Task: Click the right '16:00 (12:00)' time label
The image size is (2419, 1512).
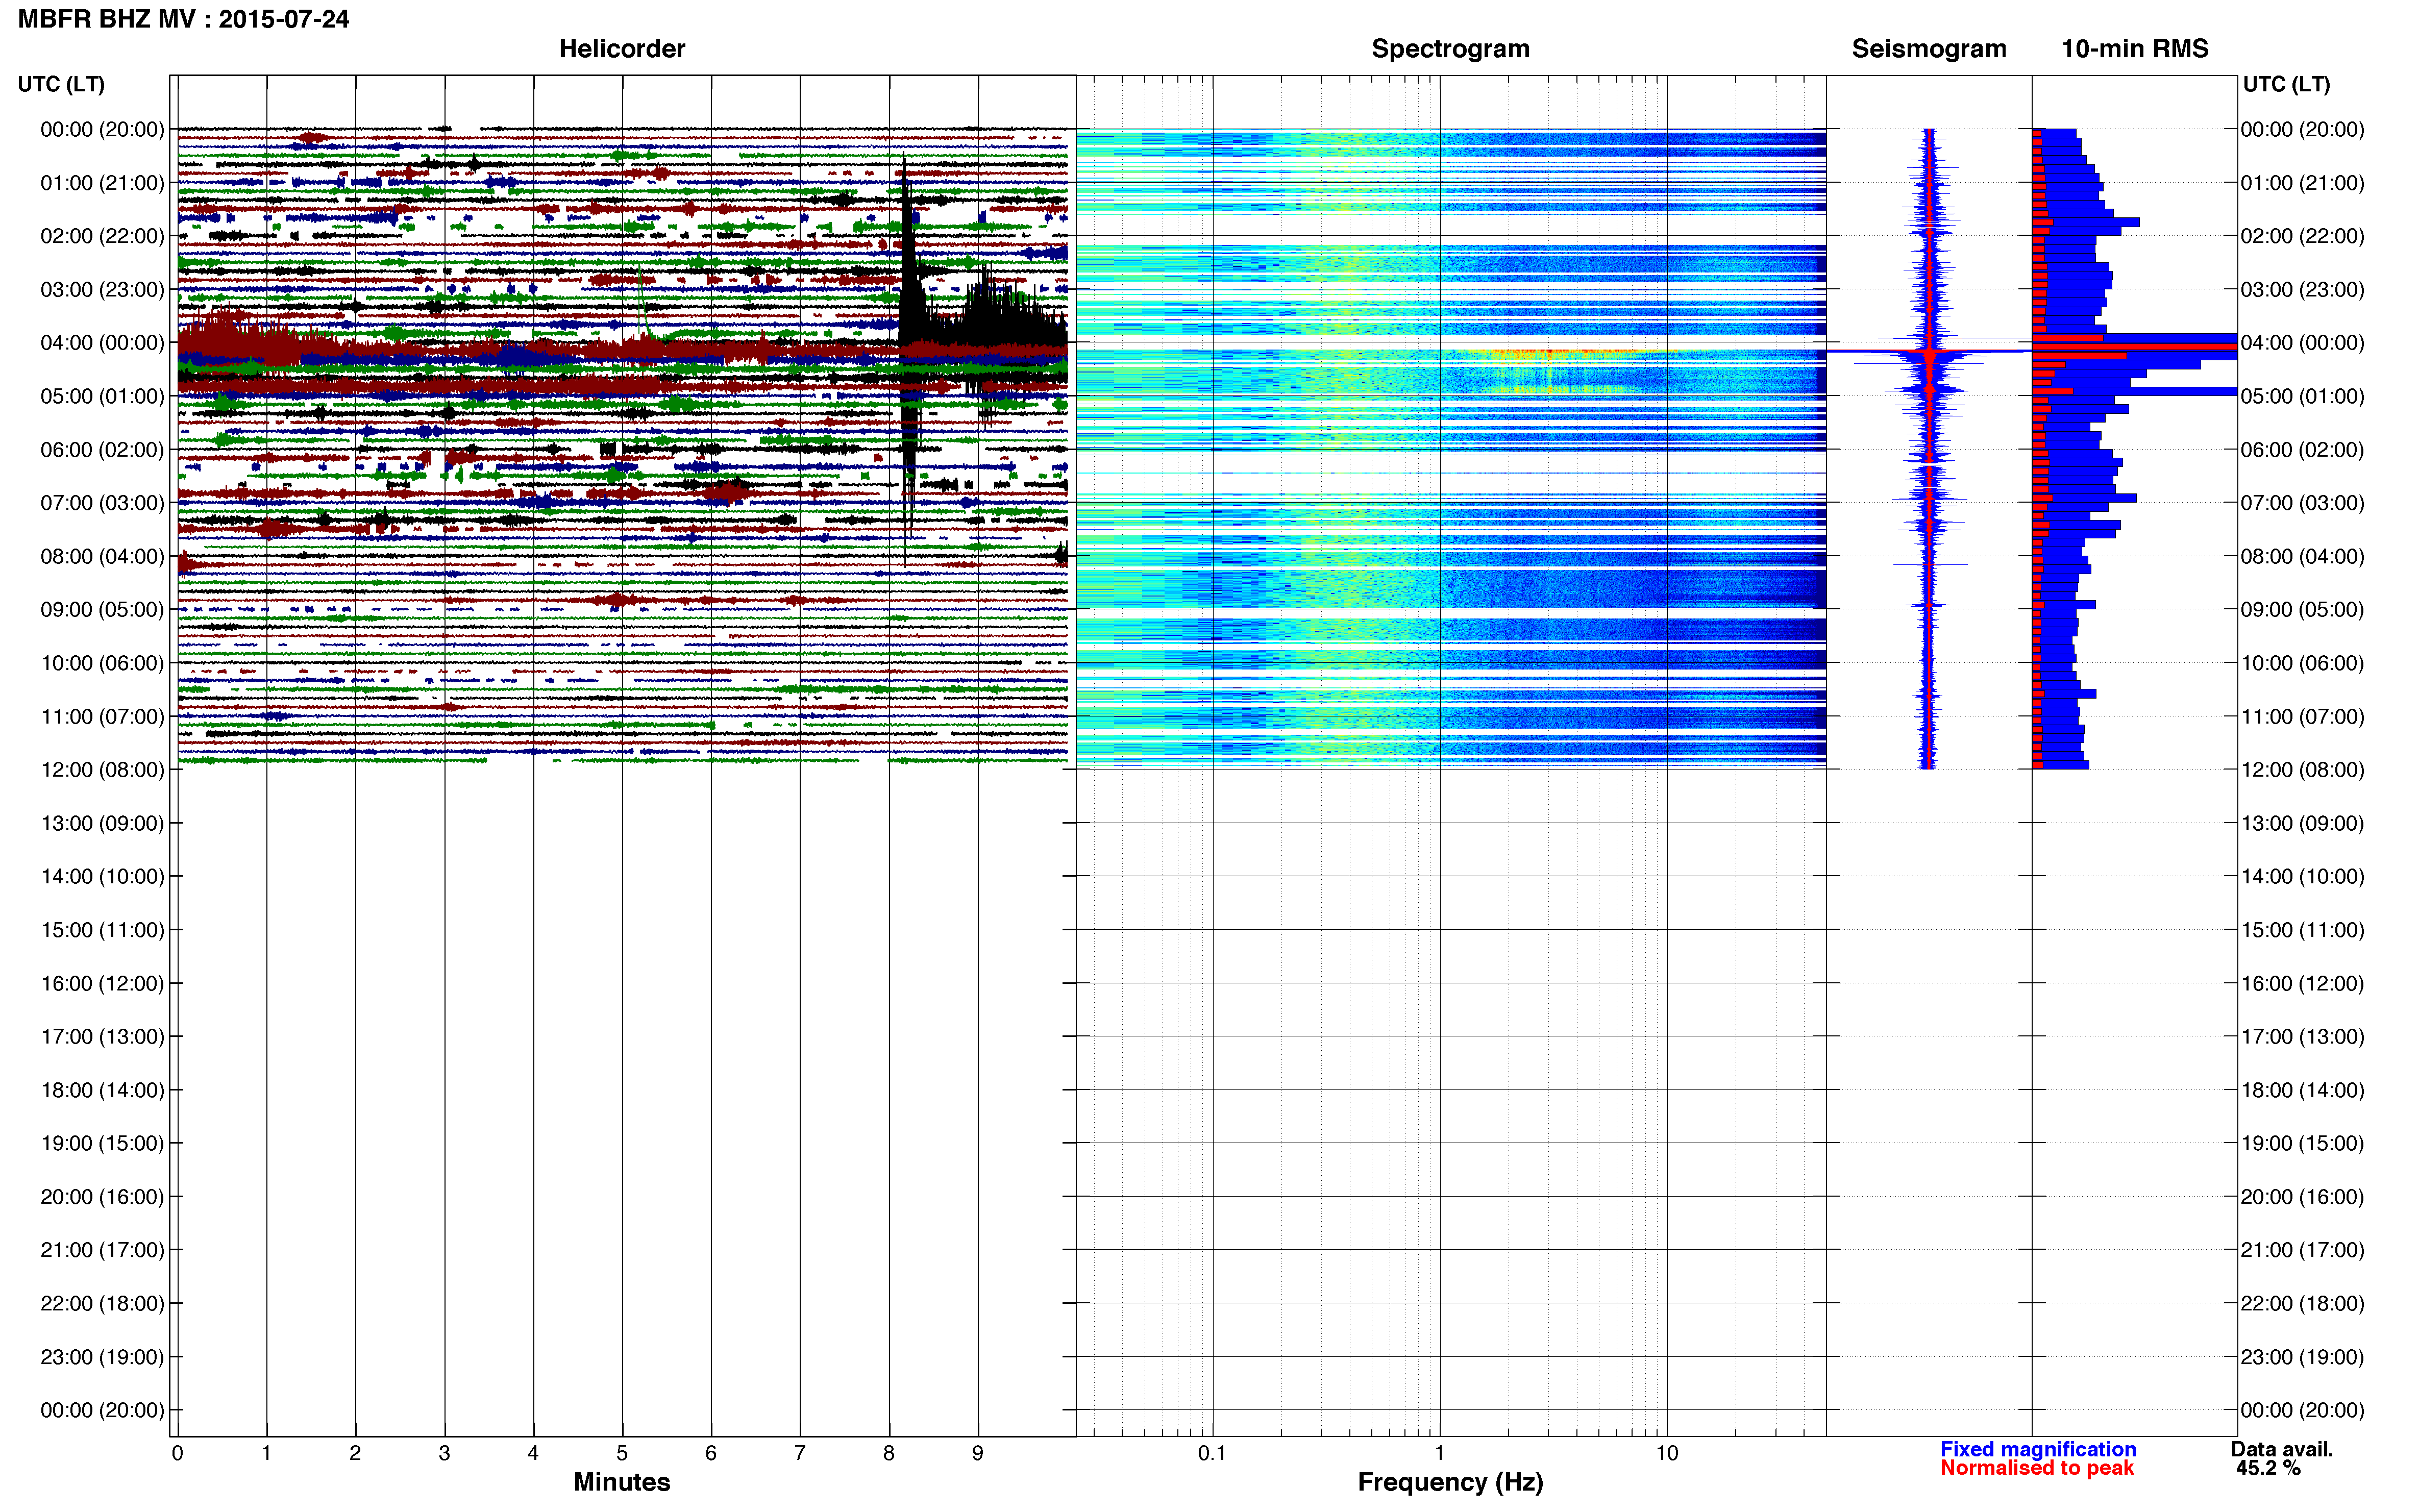Action: [2302, 983]
